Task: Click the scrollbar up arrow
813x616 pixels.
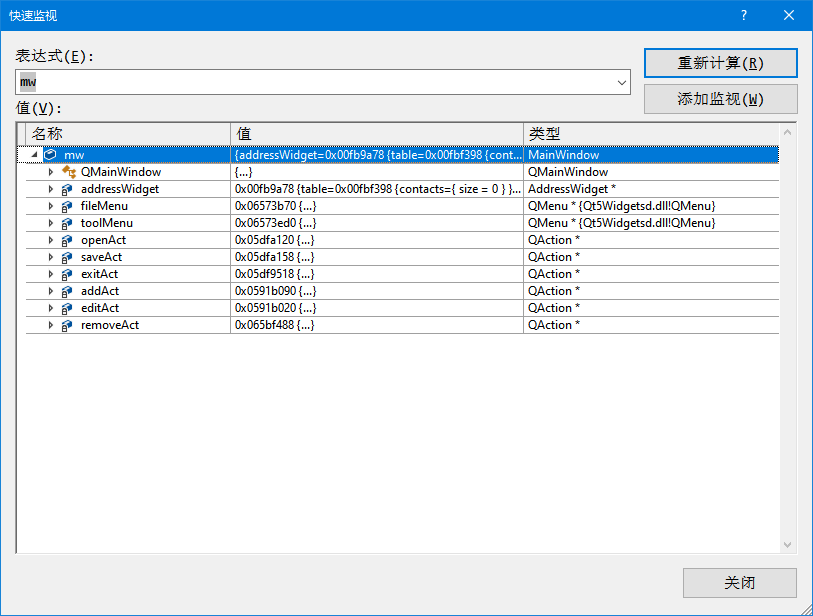Action: [x=788, y=133]
